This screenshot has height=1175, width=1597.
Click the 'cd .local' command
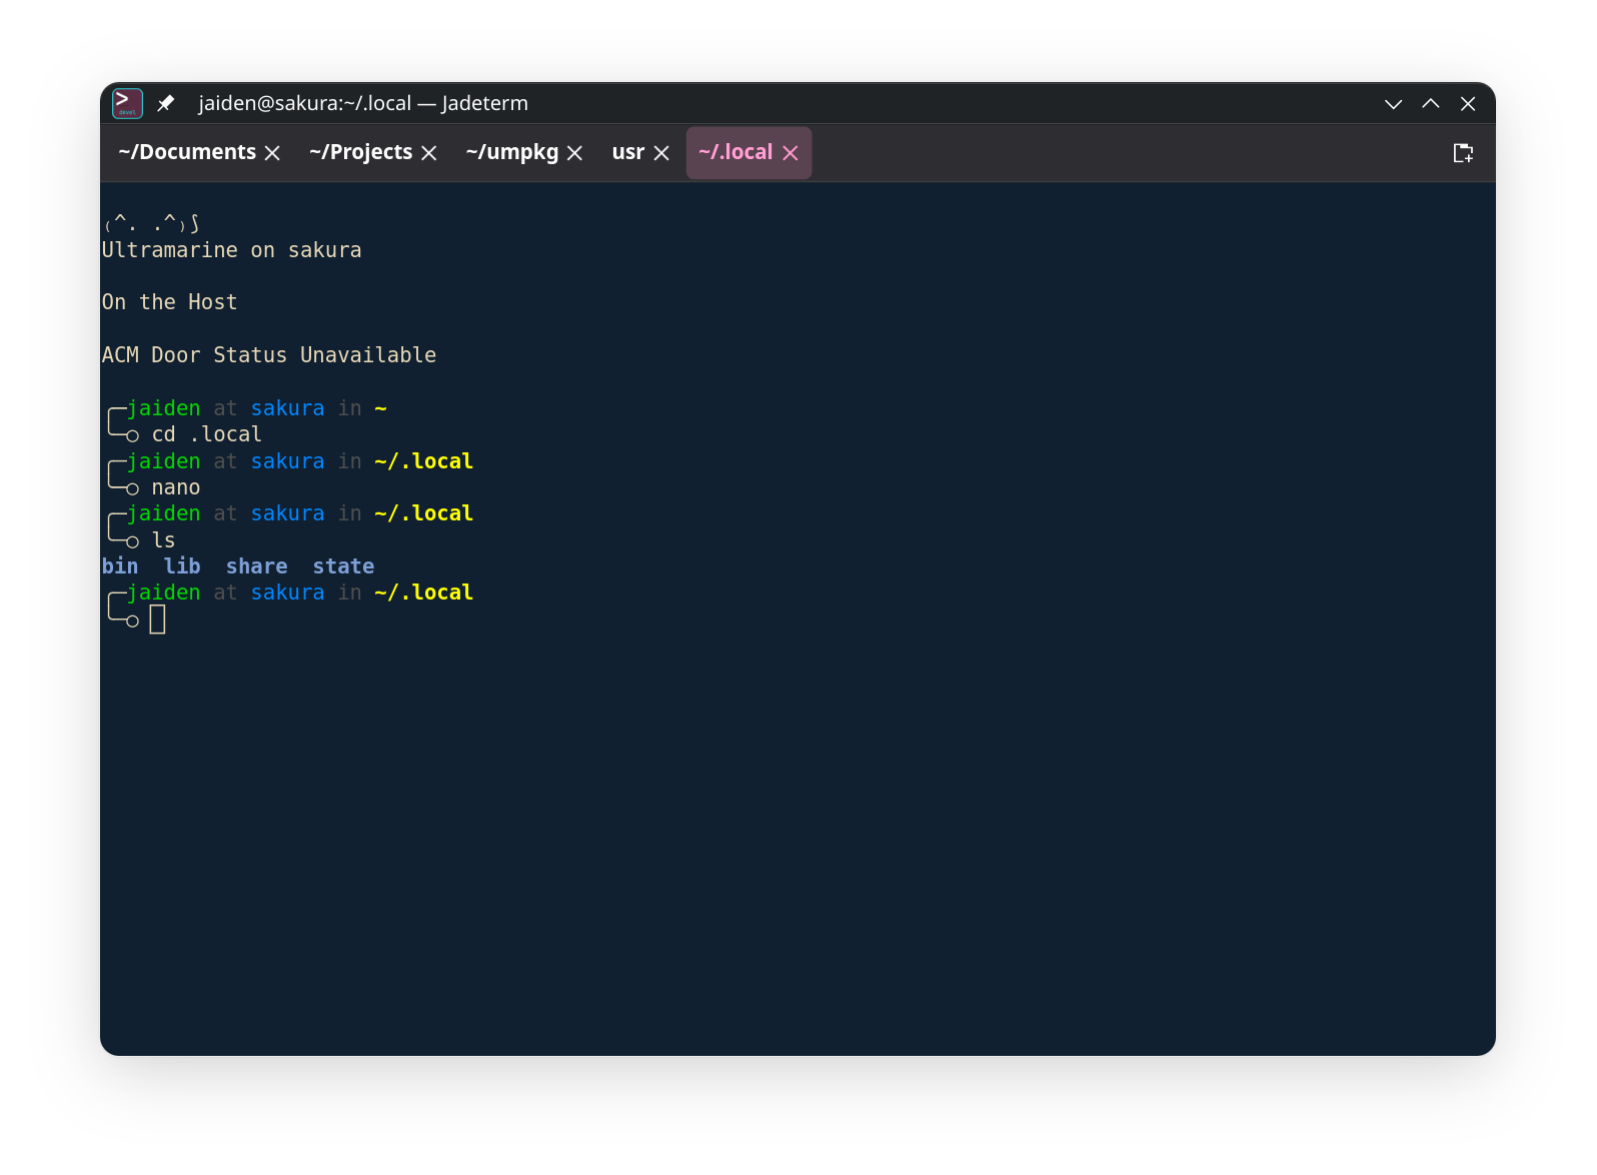pyautogui.click(x=207, y=434)
